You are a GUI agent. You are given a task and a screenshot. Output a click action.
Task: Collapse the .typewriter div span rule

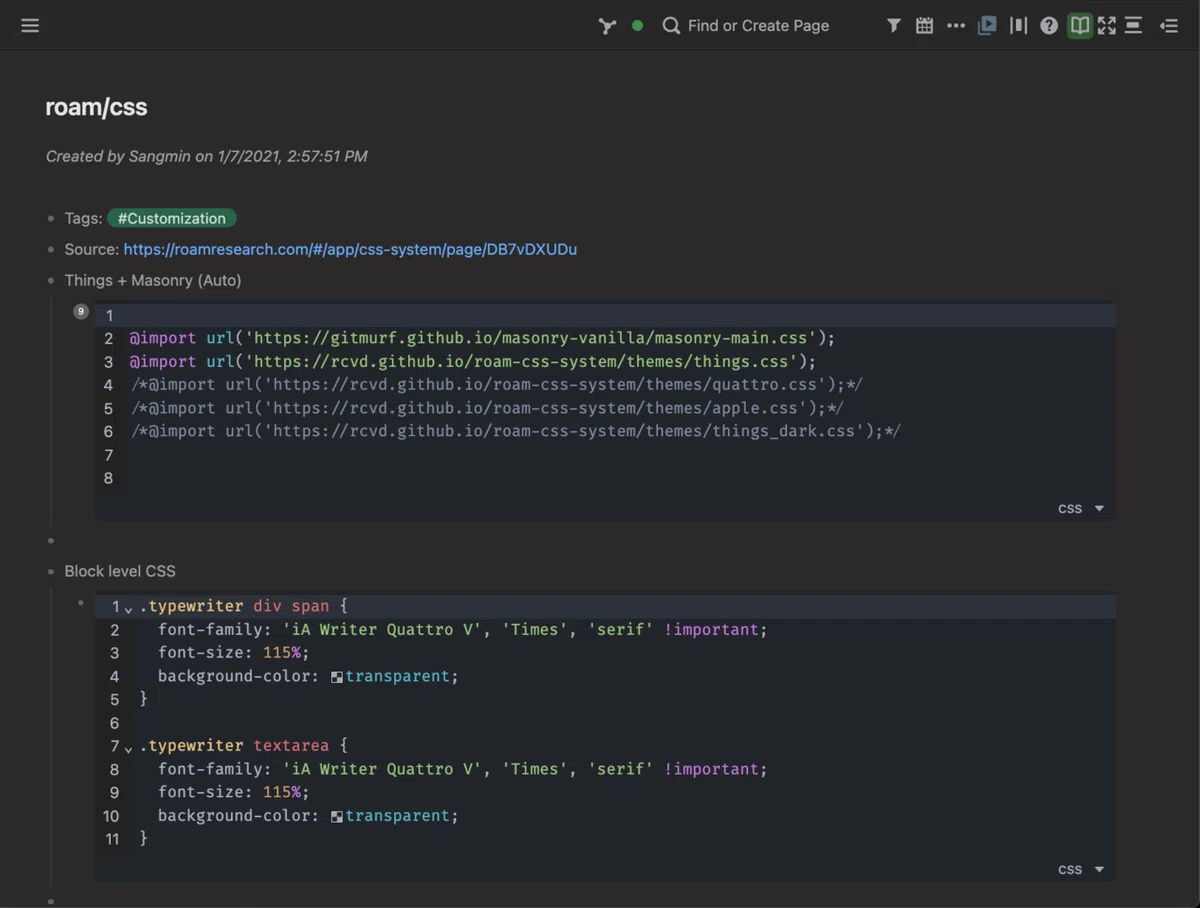point(128,609)
